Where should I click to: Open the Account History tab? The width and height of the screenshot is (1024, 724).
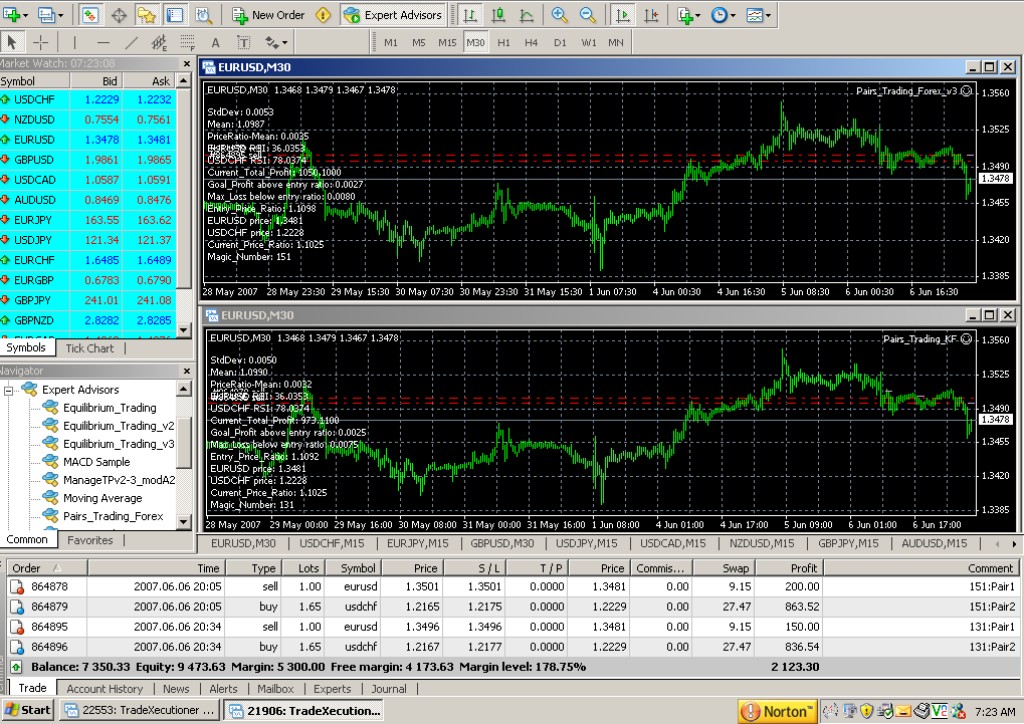pyautogui.click(x=104, y=689)
